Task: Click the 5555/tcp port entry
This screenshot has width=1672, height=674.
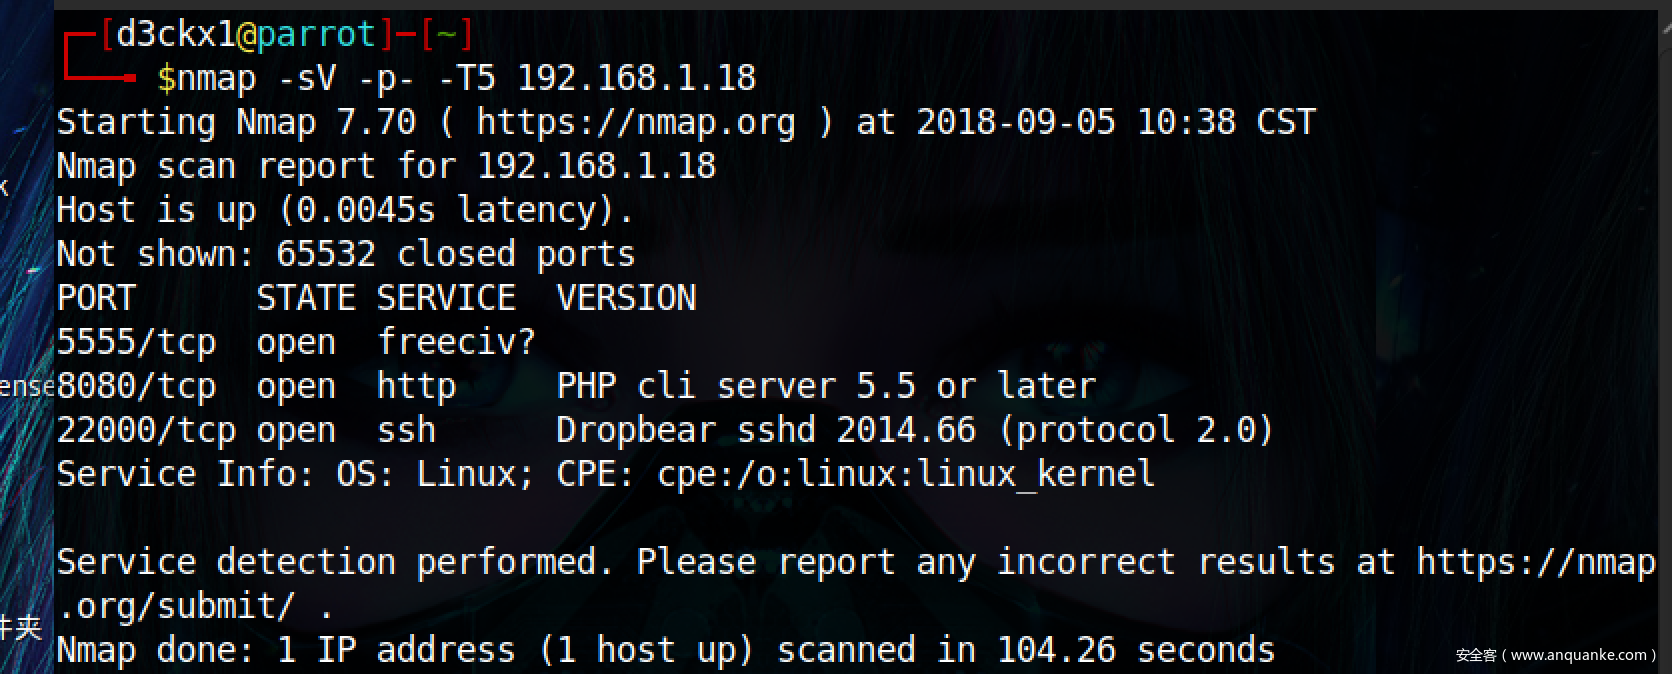Action: (x=136, y=342)
